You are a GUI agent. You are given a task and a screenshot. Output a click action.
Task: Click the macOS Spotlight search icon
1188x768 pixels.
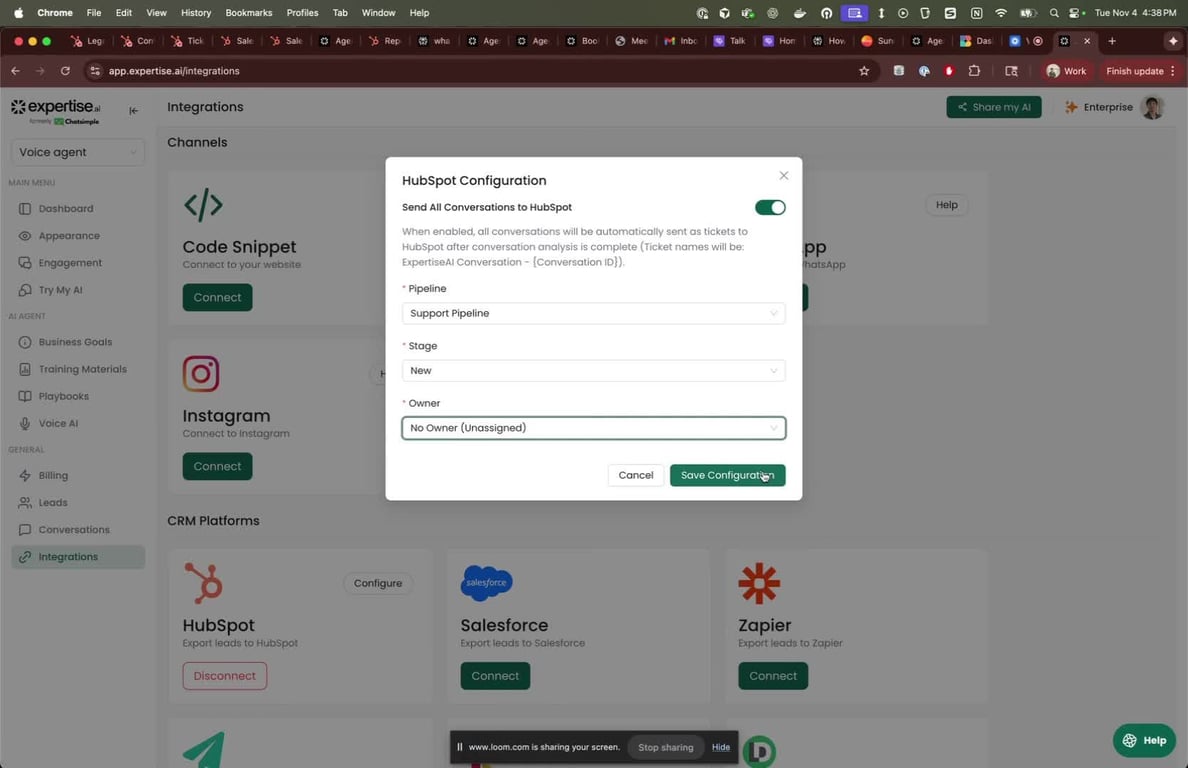click(x=1054, y=13)
